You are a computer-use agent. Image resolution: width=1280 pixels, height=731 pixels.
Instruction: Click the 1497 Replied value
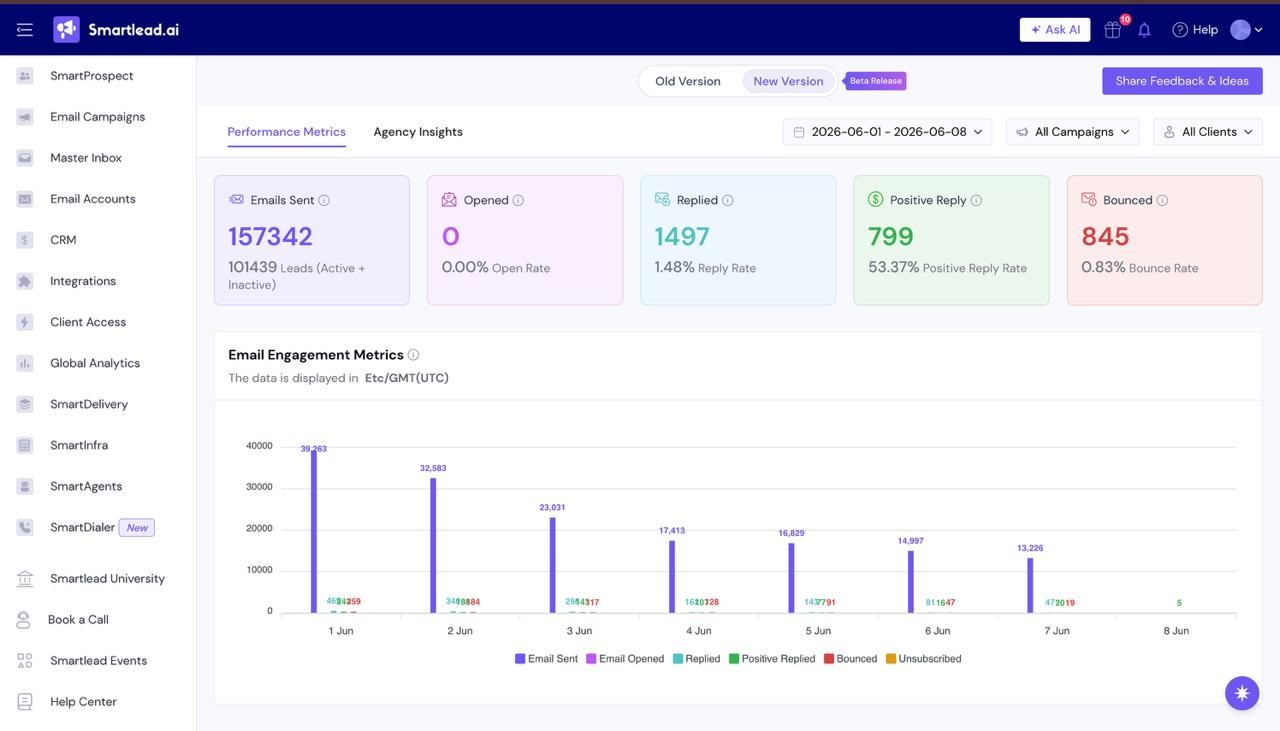pos(682,237)
